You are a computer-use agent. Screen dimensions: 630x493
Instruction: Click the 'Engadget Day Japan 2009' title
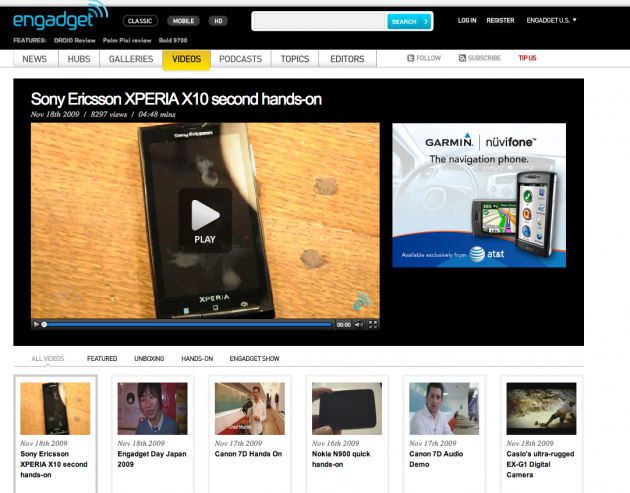152,459
